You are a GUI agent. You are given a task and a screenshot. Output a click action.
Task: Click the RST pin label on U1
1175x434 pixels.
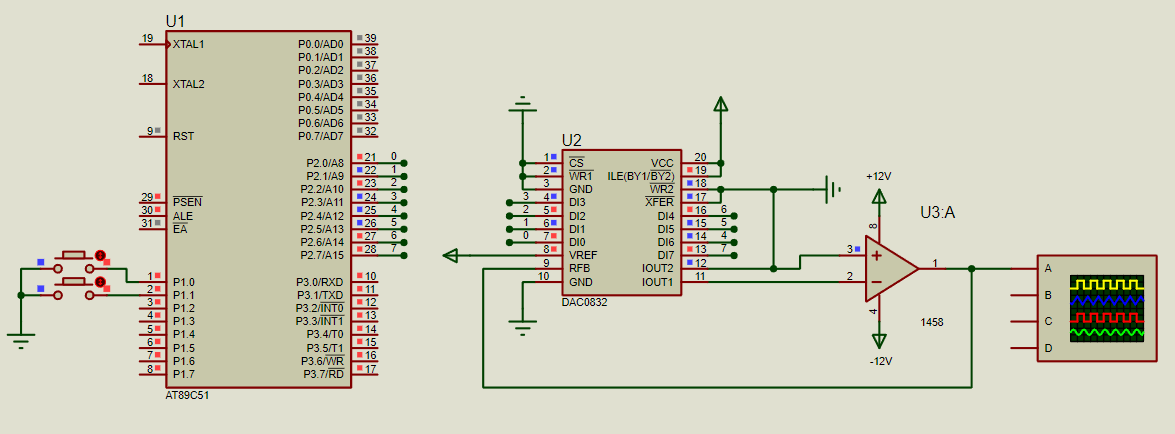(x=183, y=136)
